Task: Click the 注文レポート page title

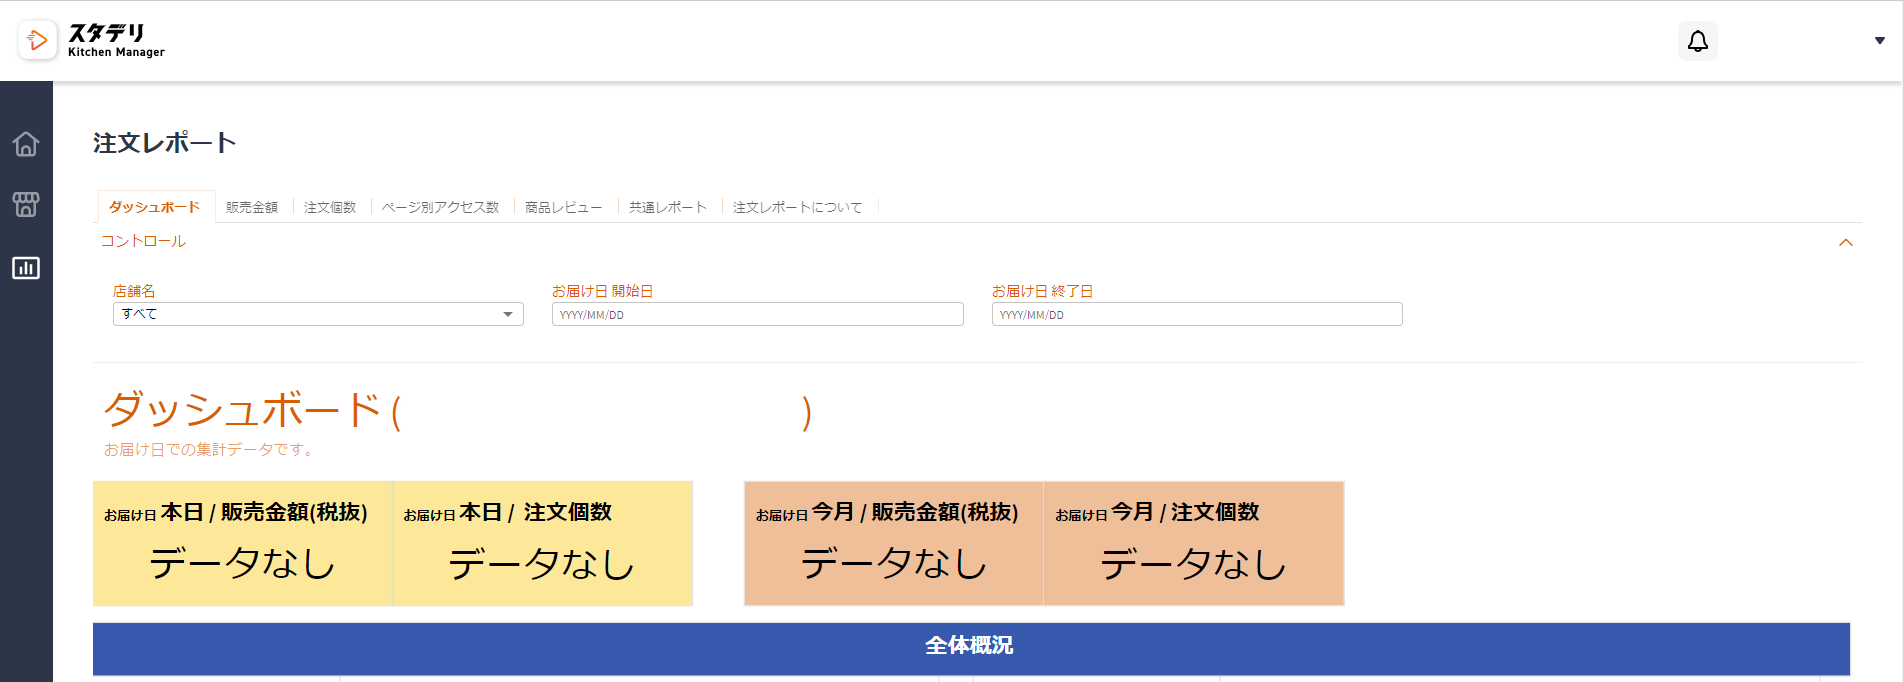Action: (164, 143)
